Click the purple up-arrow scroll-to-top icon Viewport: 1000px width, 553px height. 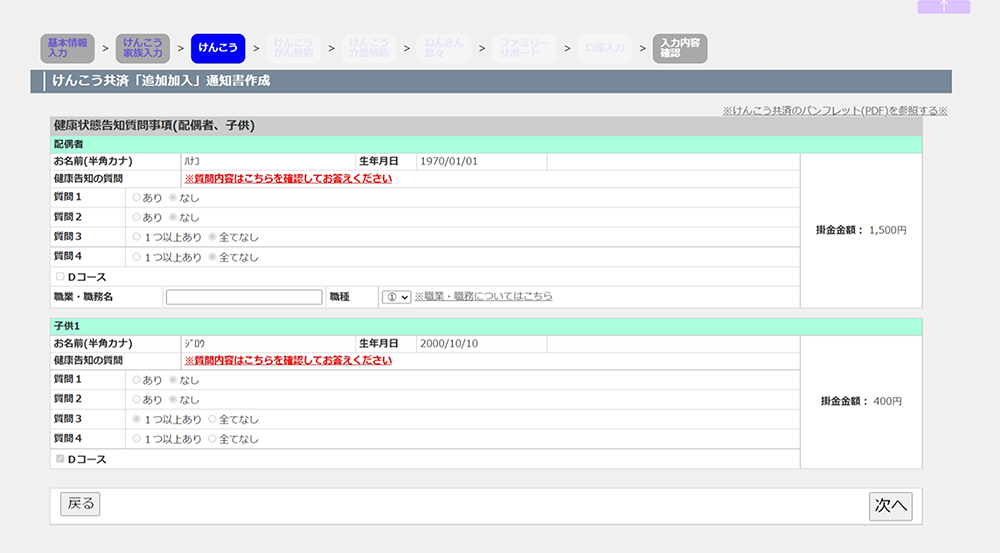[943, 6]
